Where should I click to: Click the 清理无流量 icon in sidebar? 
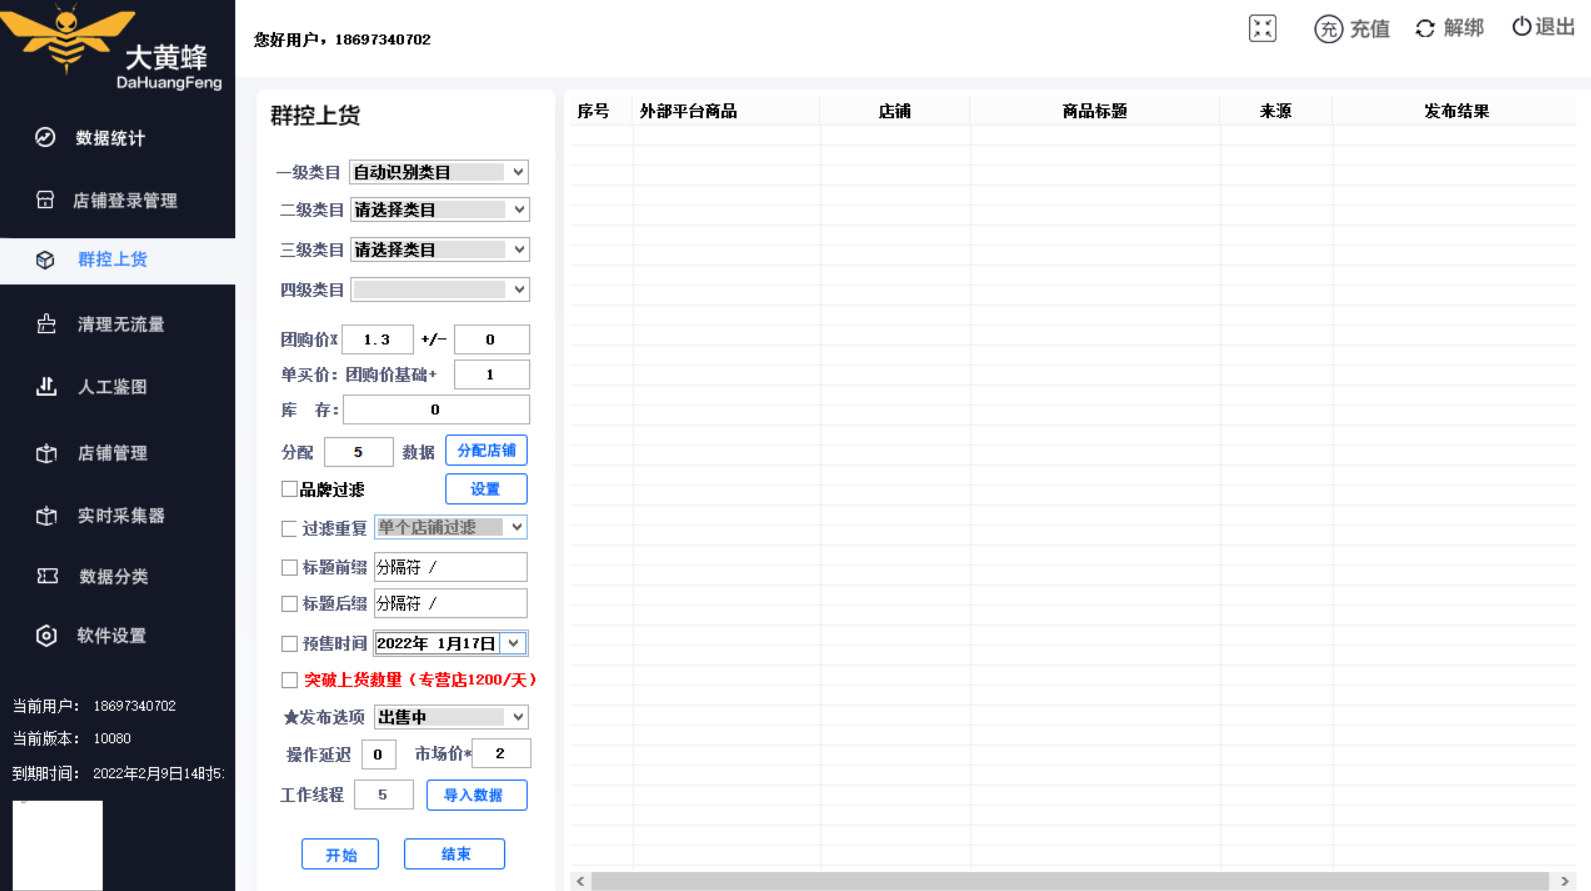pos(46,324)
